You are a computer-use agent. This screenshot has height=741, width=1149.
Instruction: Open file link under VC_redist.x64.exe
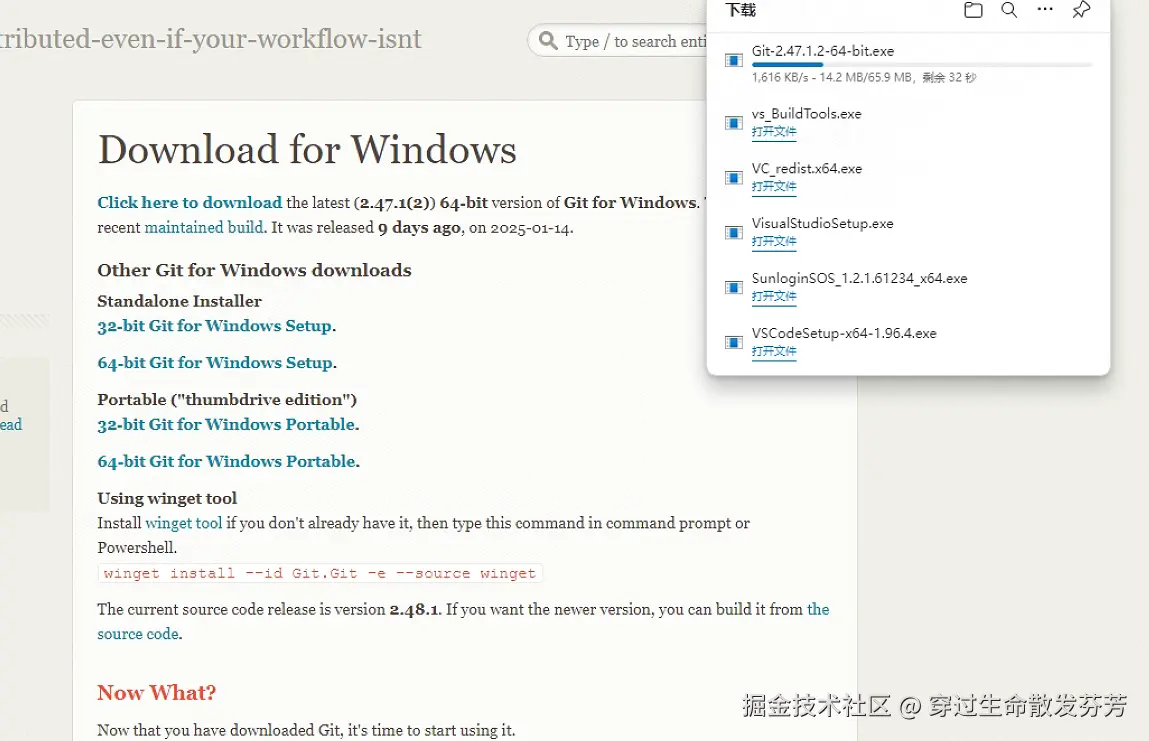pyautogui.click(x=774, y=186)
